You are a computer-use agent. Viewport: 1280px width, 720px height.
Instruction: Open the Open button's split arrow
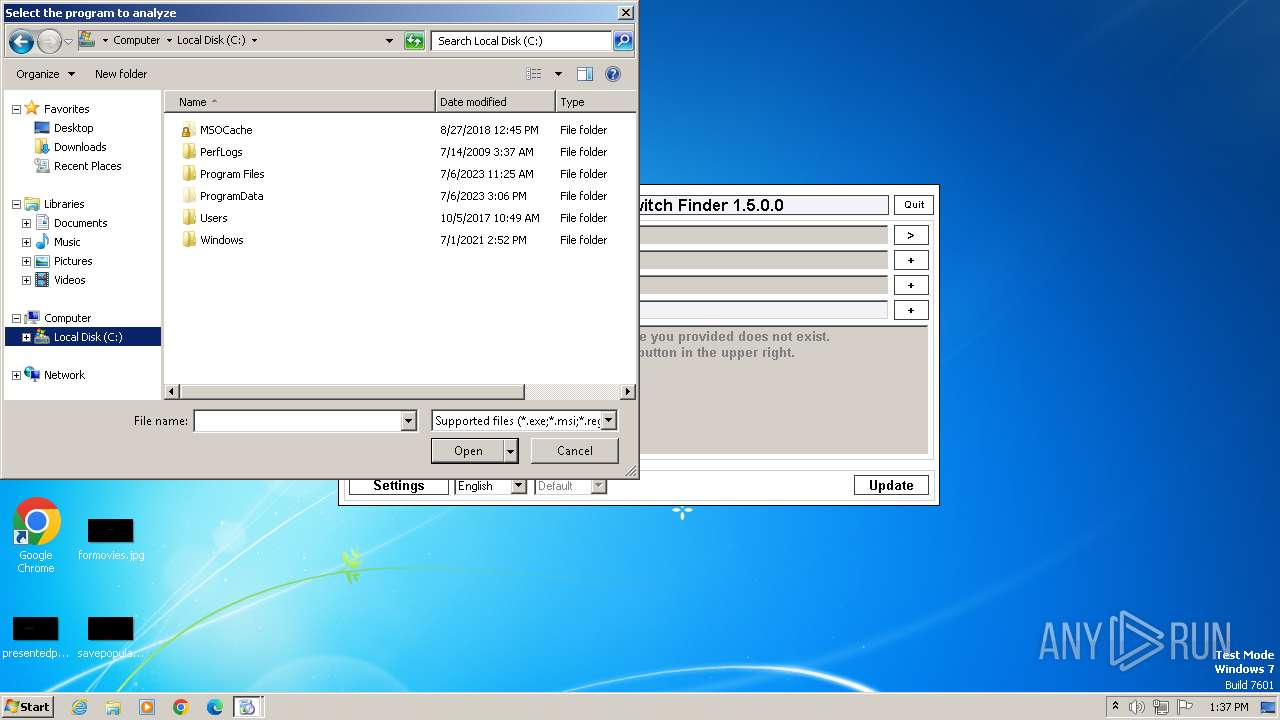click(511, 451)
